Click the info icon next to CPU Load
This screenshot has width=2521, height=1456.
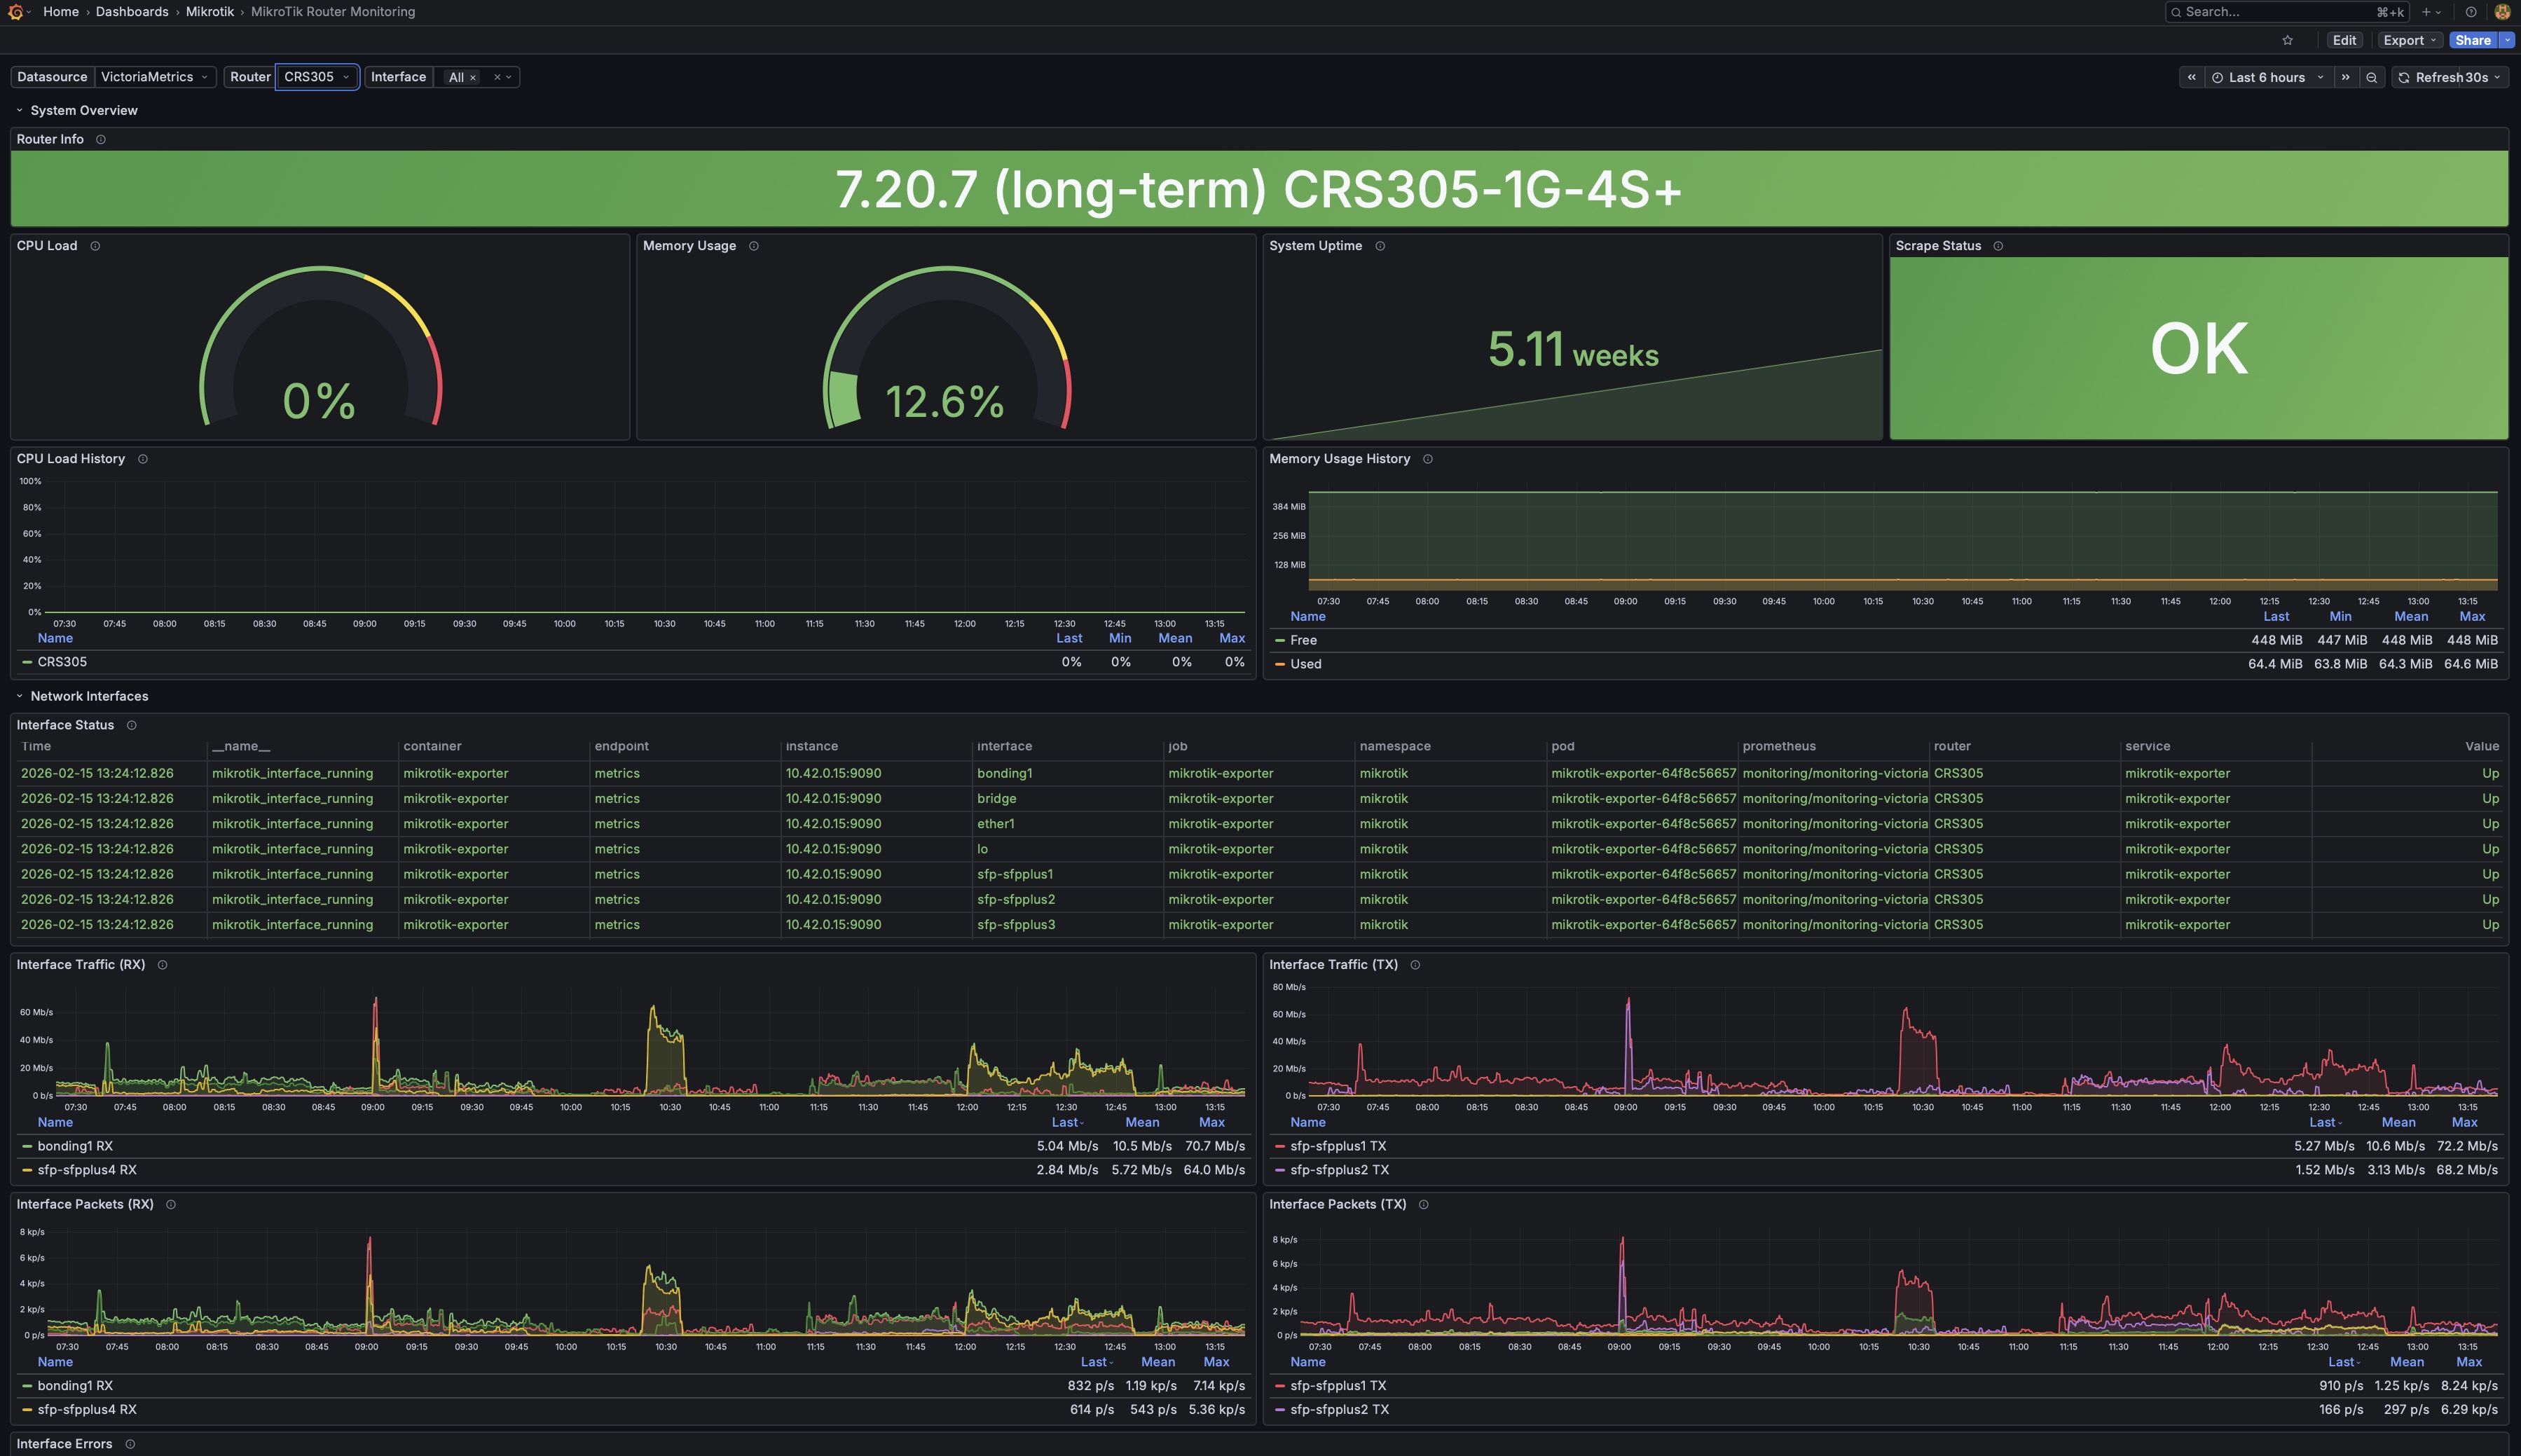(x=95, y=246)
